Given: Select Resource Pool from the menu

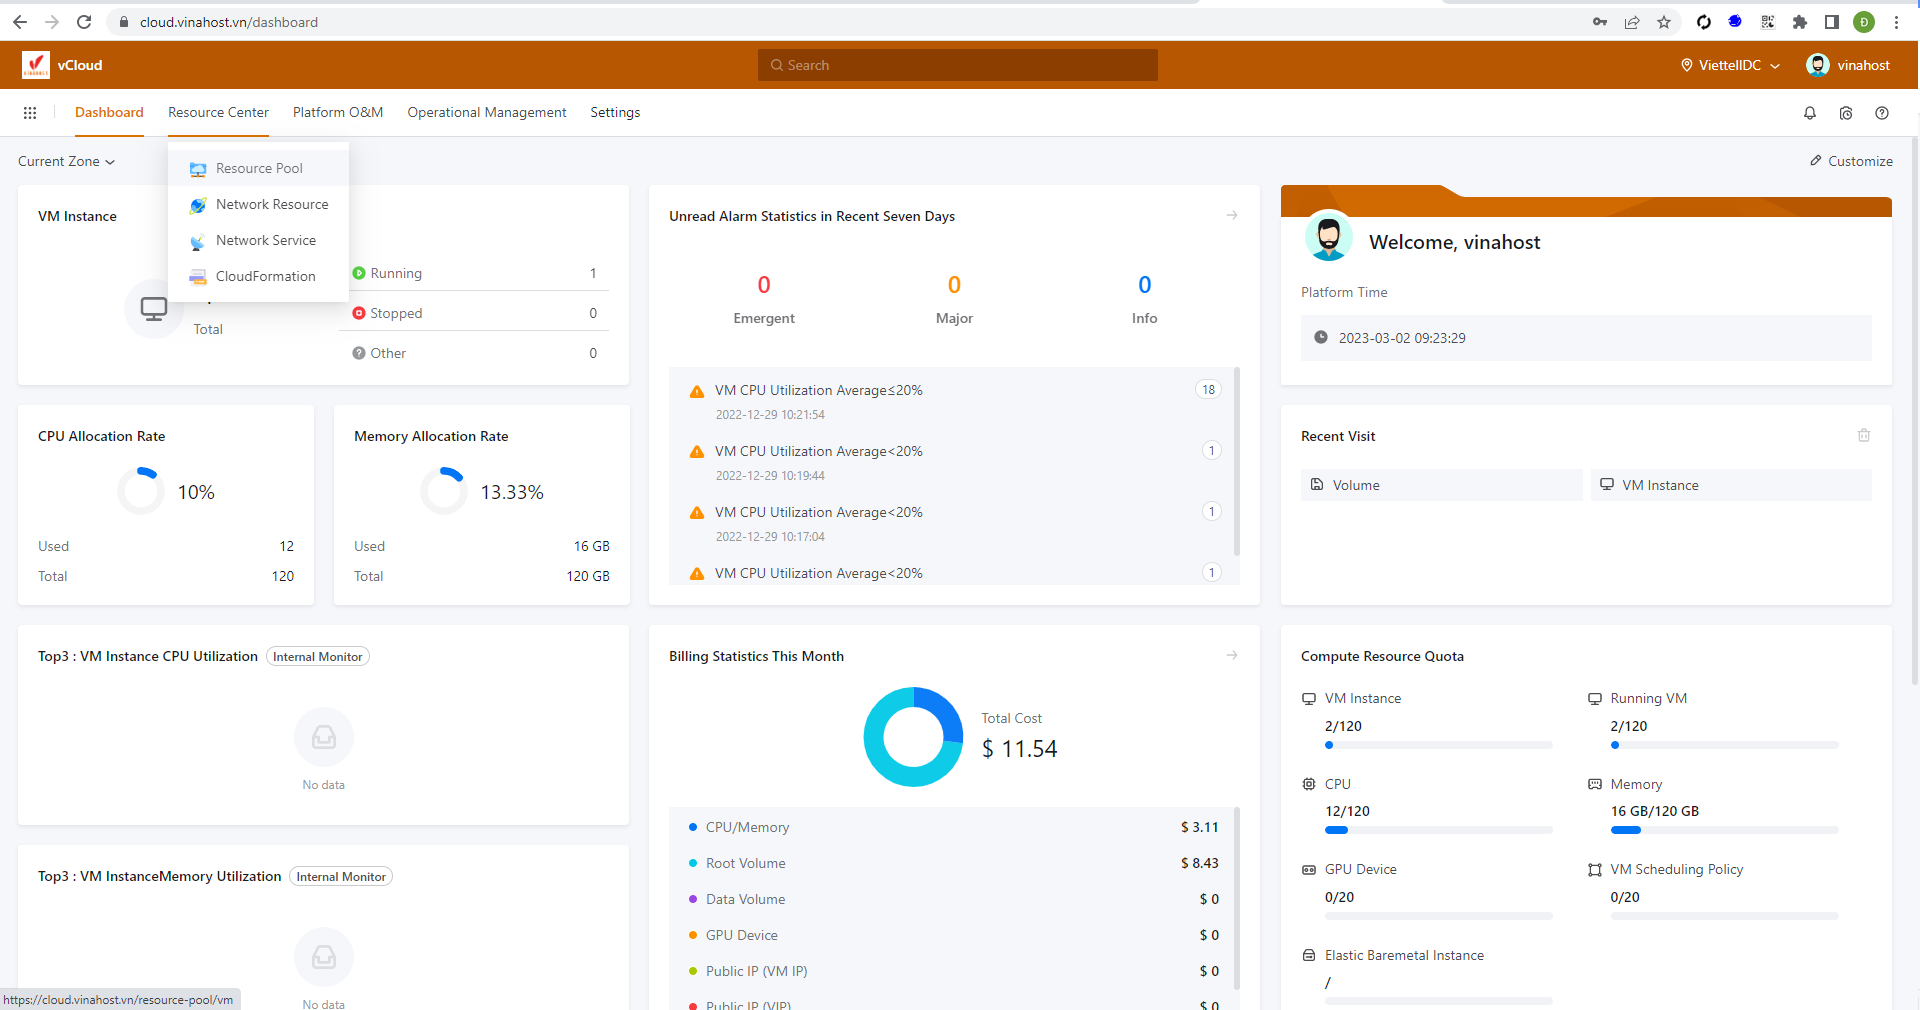Looking at the screenshot, I should [x=259, y=168].
